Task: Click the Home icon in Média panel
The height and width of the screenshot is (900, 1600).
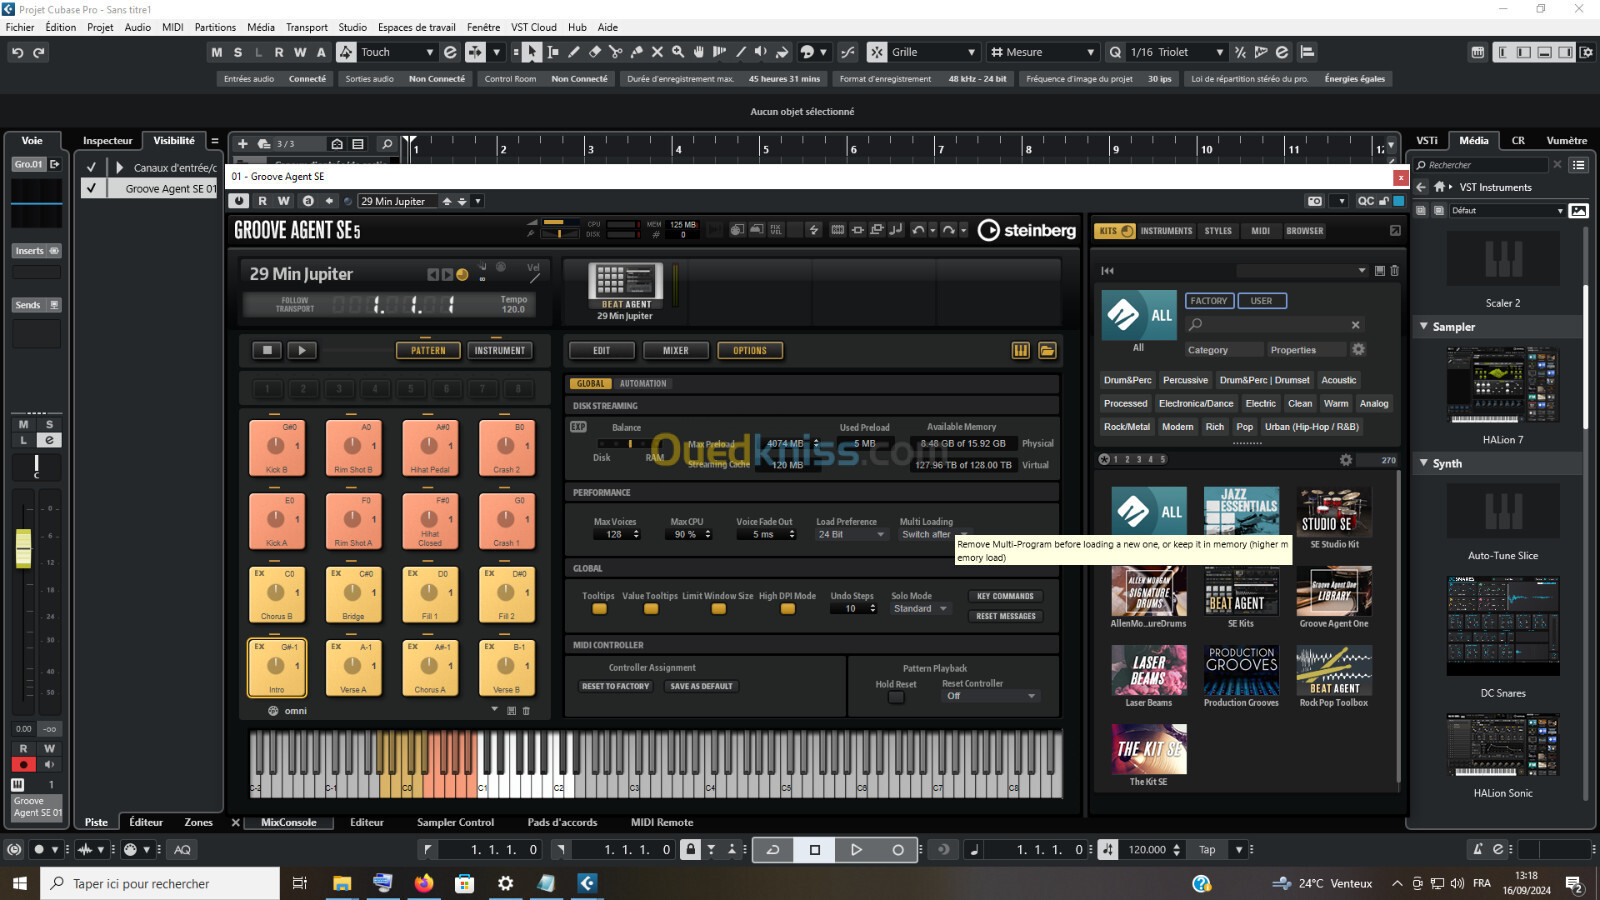Action: tap(1439, 187)
